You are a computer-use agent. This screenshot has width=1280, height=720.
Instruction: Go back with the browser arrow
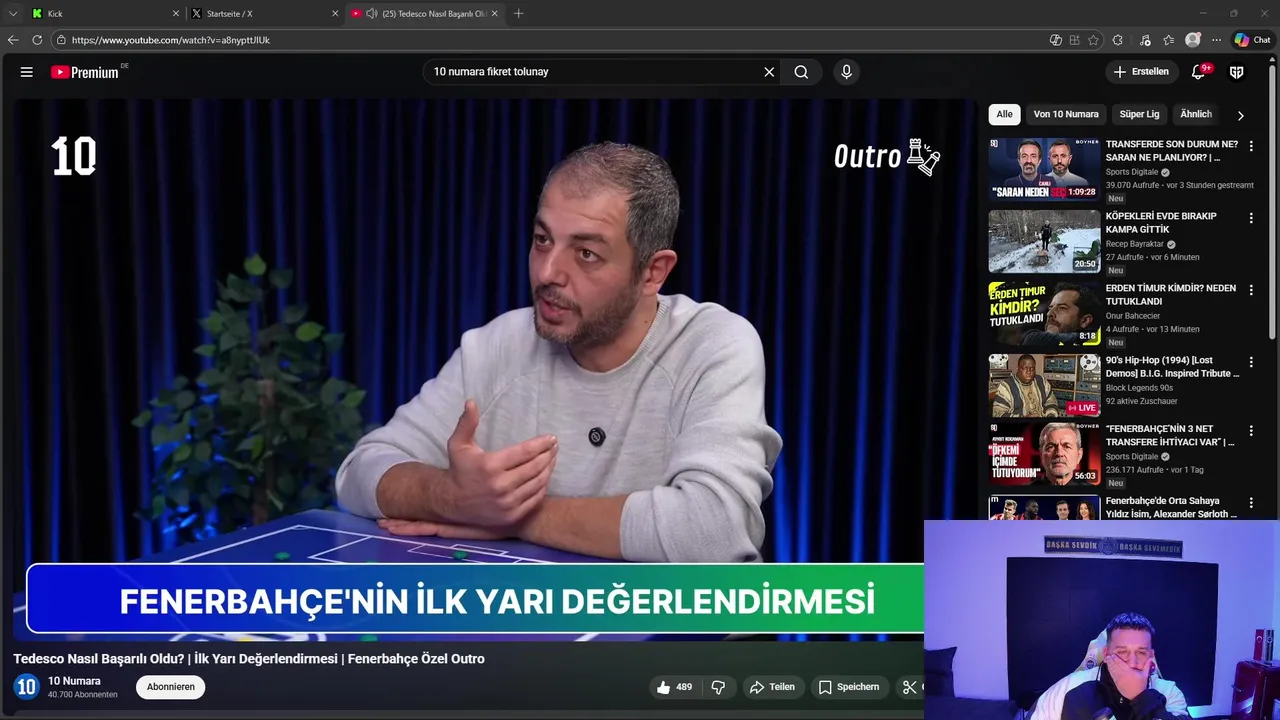13,40
